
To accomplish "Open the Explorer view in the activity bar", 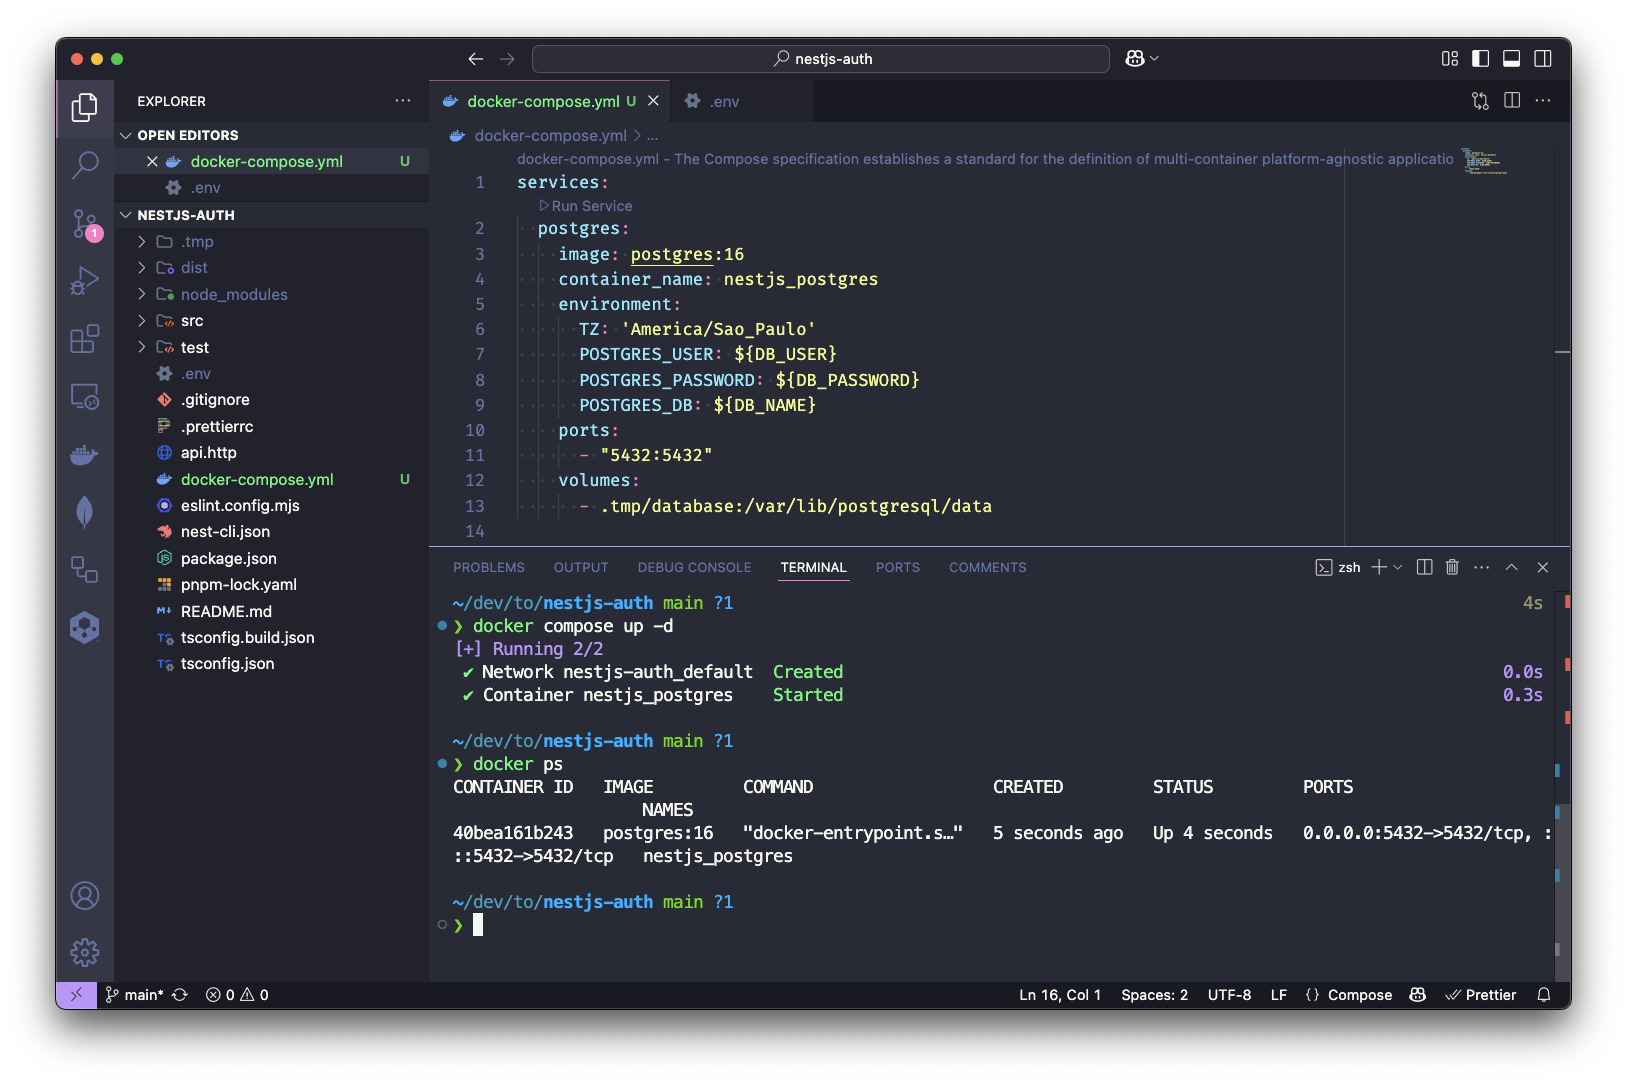I will click(x=85, y=106).
